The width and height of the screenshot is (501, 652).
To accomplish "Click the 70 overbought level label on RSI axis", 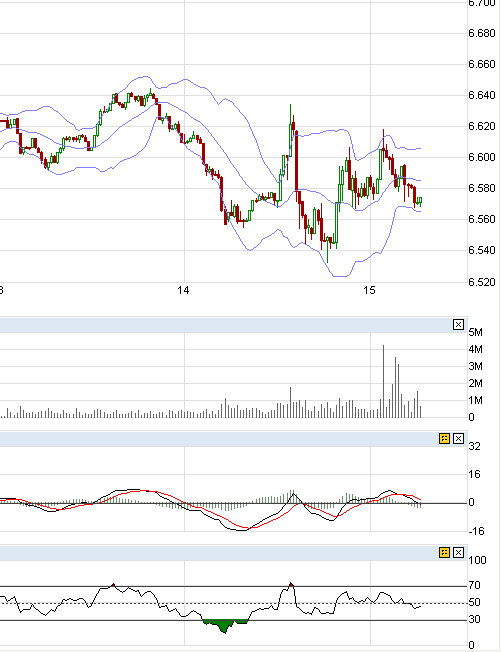I will (x=475, y=585).
